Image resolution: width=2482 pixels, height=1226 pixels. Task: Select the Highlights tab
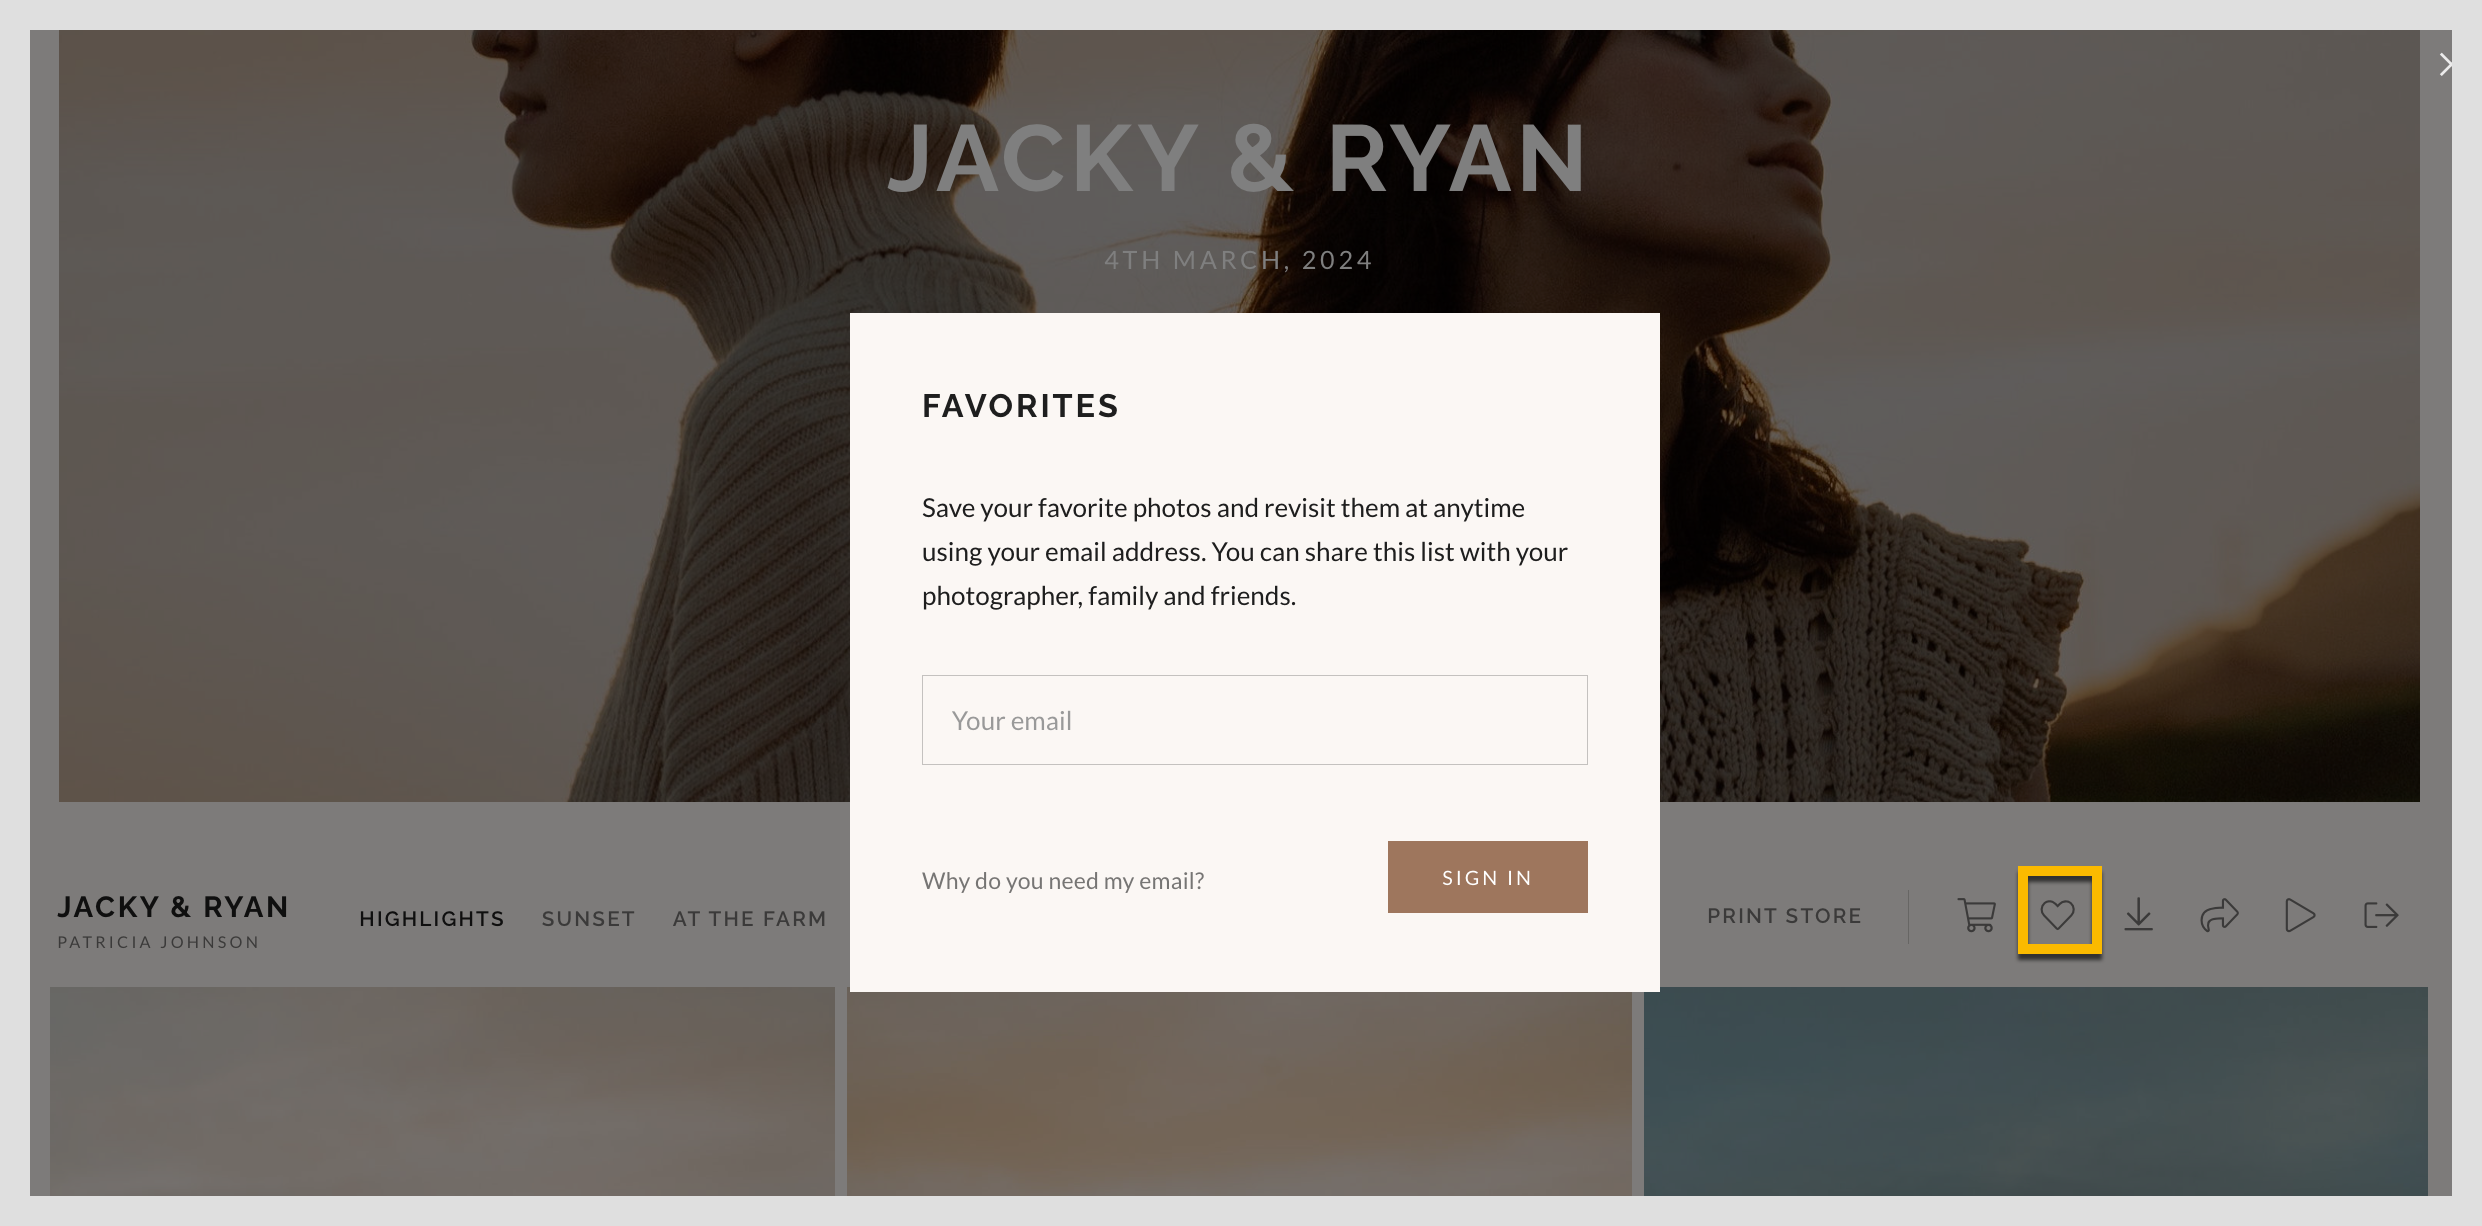[432, 918]
